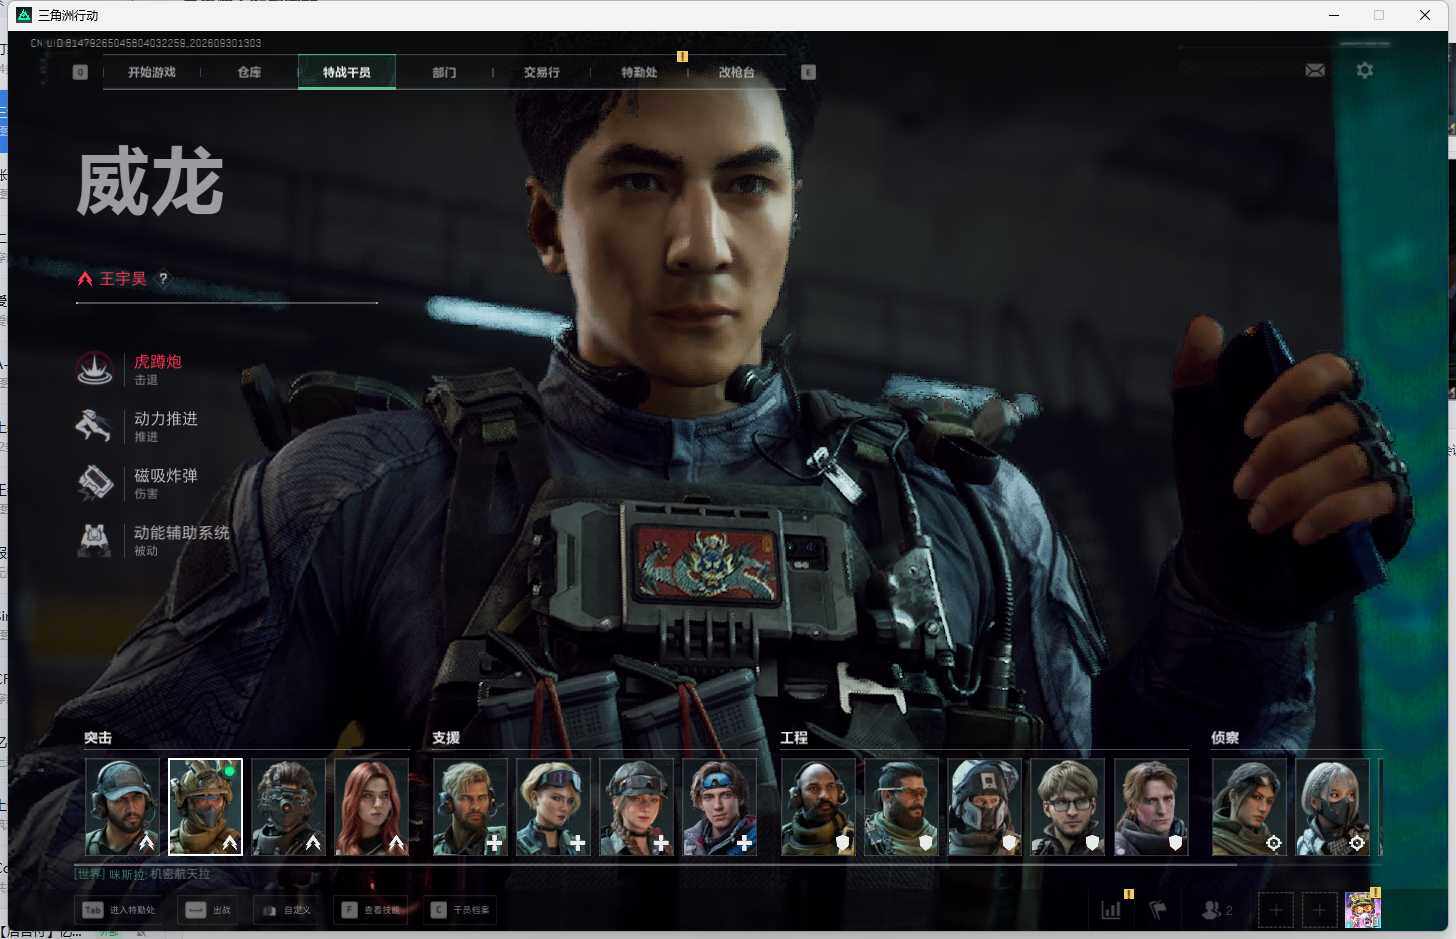Select the 特战干员 tab
The image size is (1456, 939).
347,72
